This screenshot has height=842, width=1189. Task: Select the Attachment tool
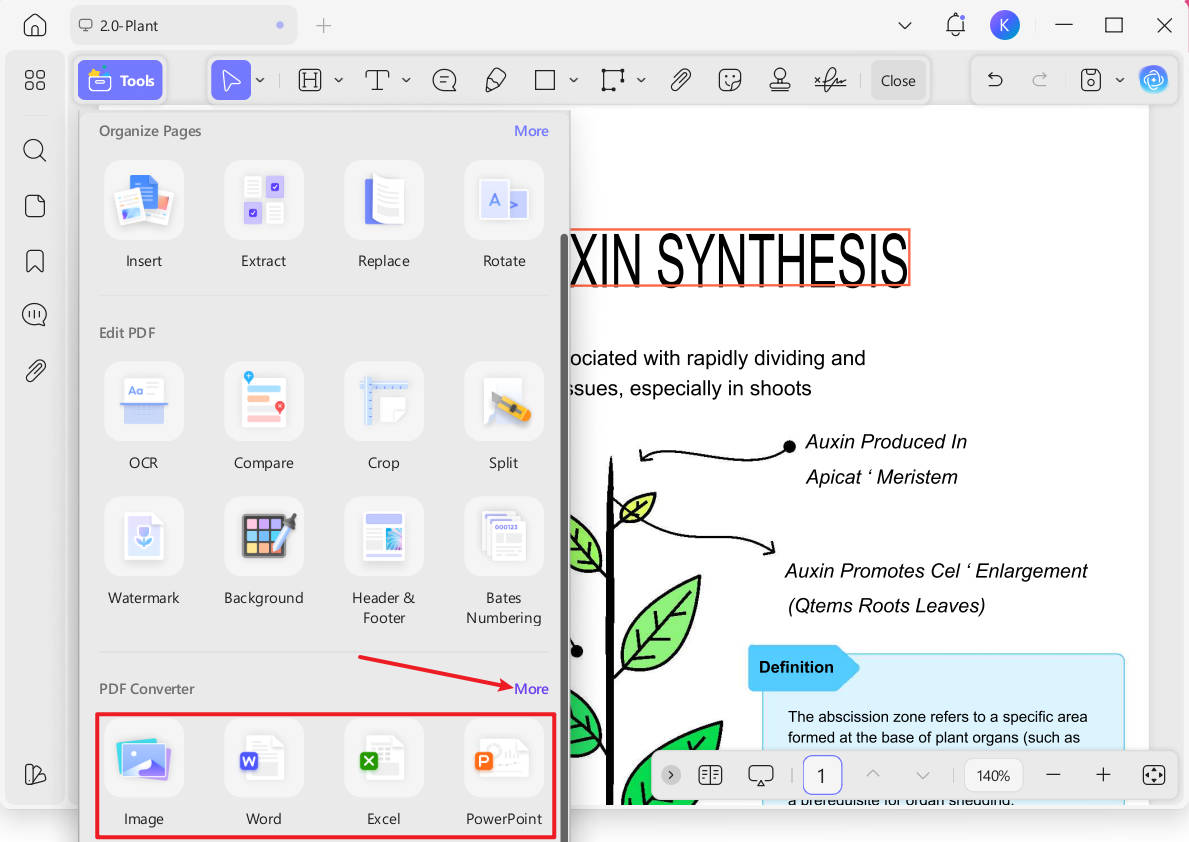pos(681,80)
